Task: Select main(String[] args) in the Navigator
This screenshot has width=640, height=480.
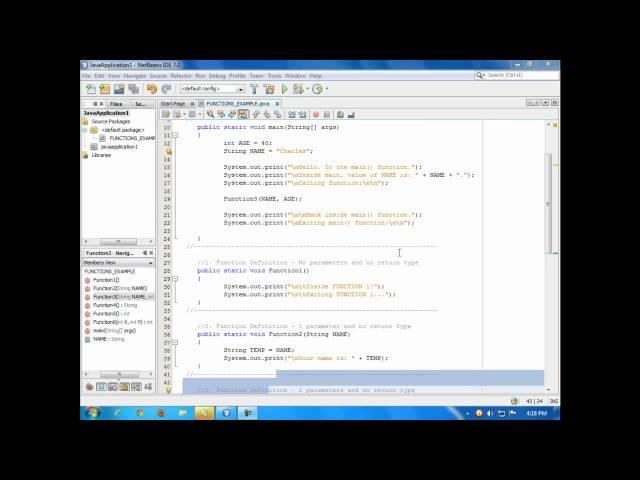Action: click(x=114, y=331)
